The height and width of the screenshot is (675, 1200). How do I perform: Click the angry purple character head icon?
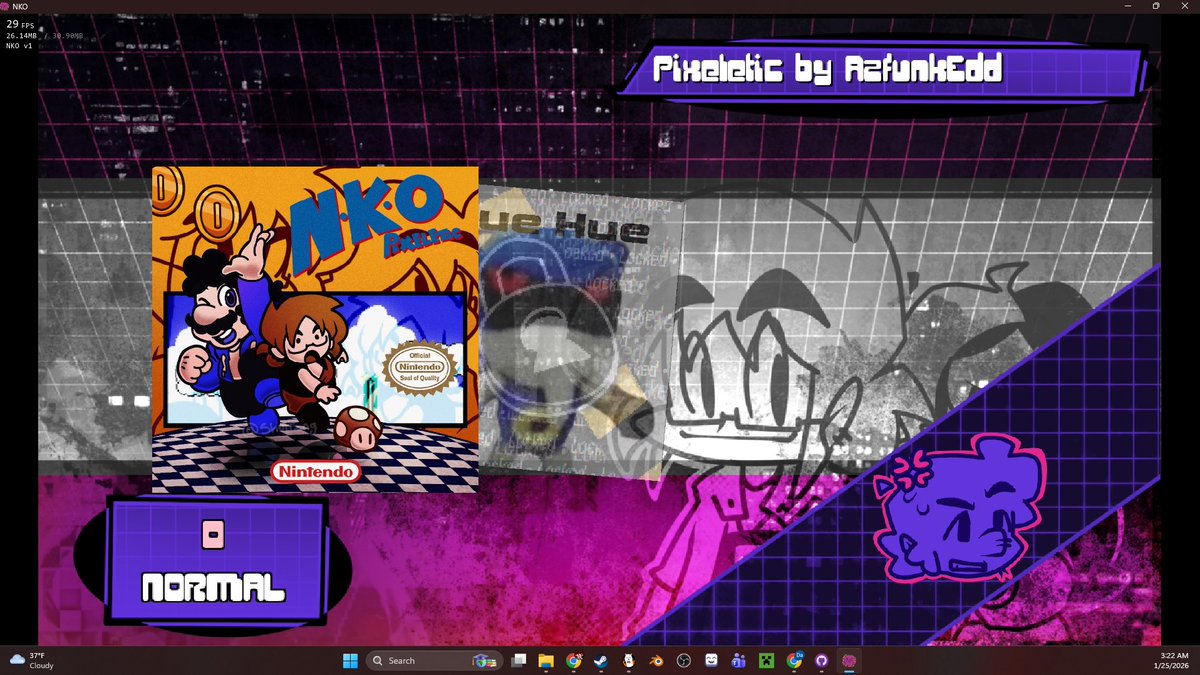point(959,510)
